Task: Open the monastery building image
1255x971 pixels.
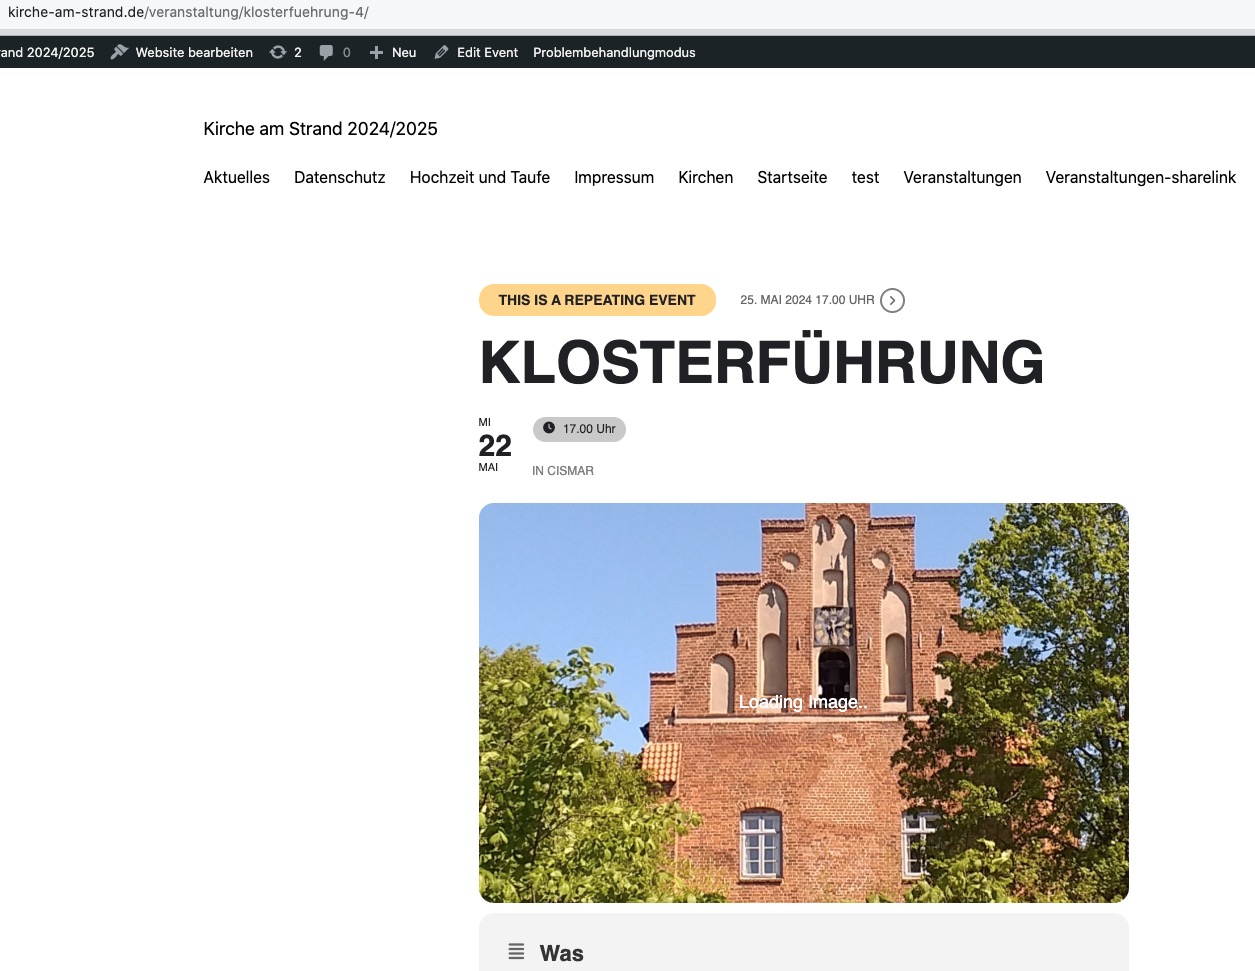Action: tap(804, 703)
